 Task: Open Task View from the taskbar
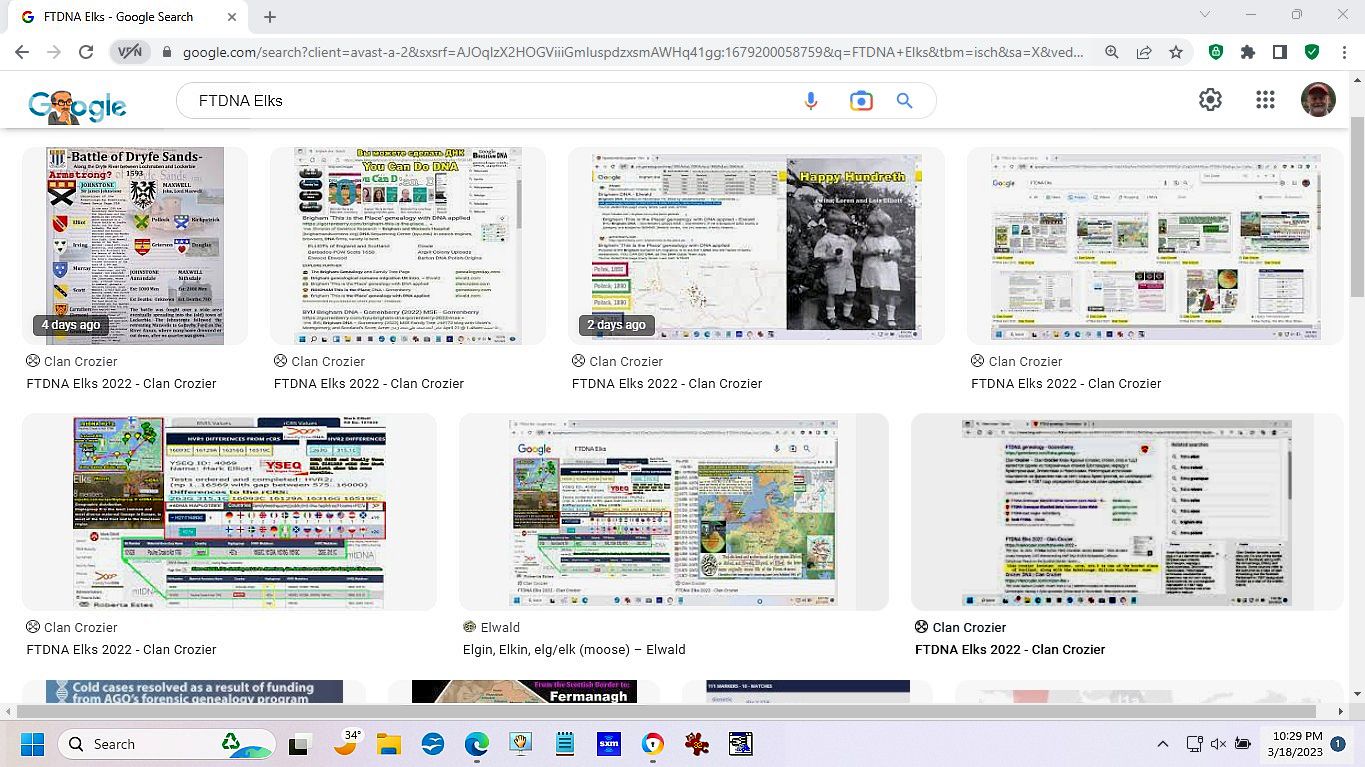299,744
